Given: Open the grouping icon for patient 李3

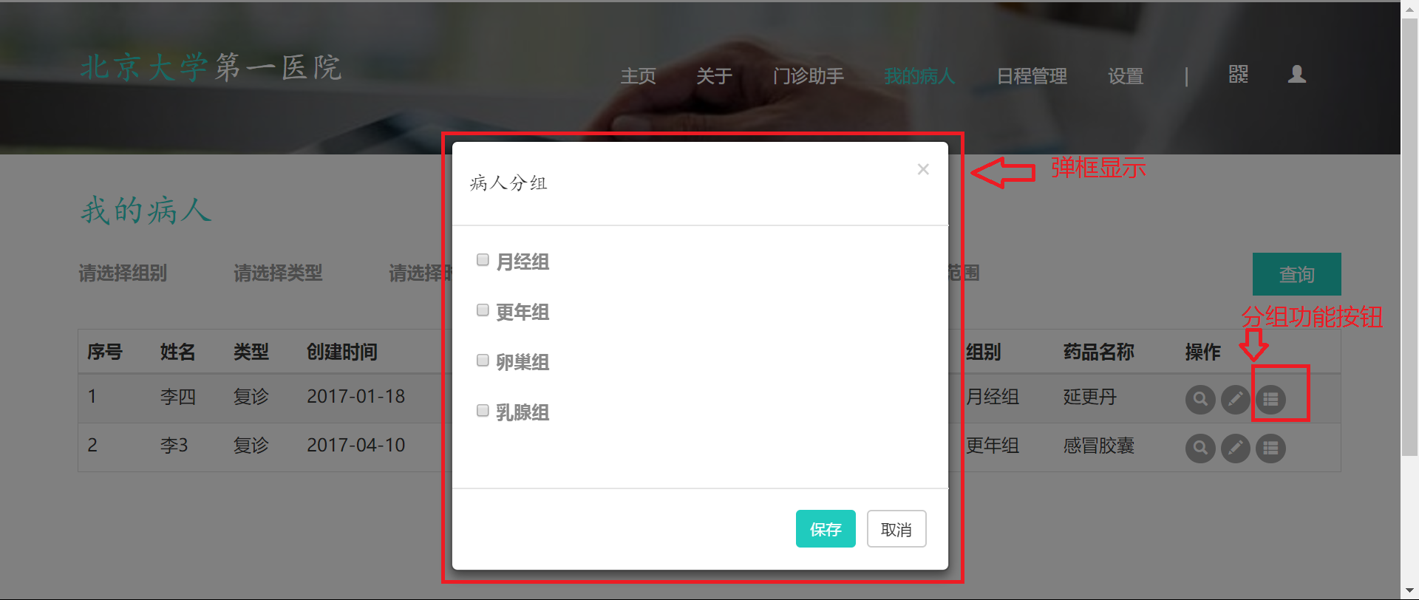Looking at the screenshot, I should point(1271,448).
